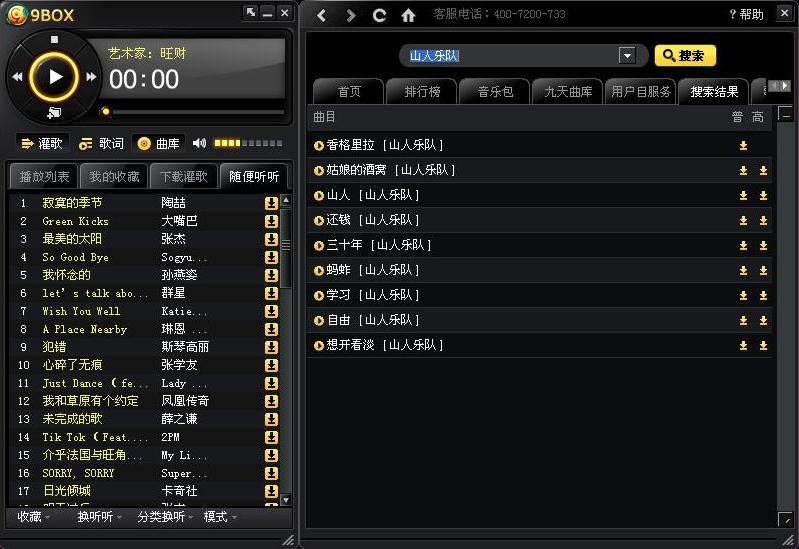The width and height of the screenshot is (799, 549).
Task: Open the 分类换听 dropdown menu
Action: tap(165, 517)
